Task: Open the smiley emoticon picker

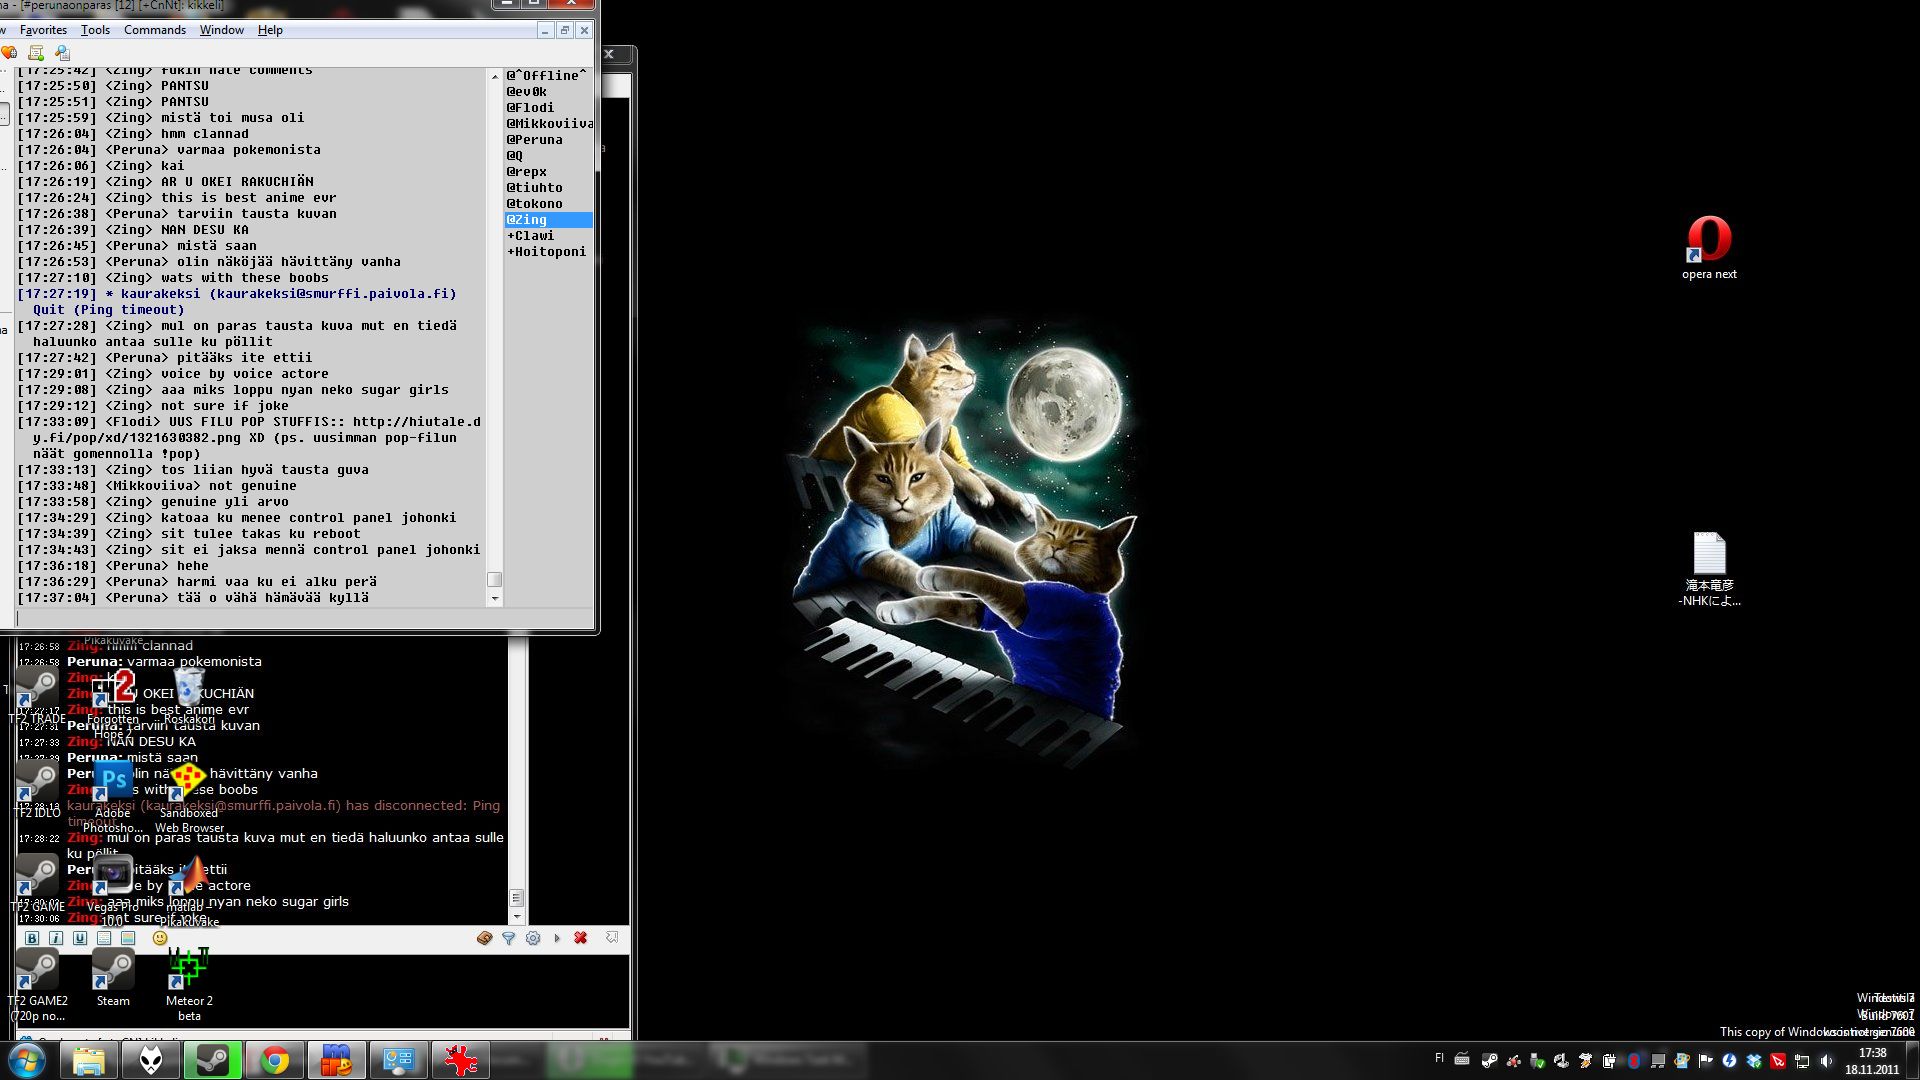Action: pyautogui.click(x=160, y=938)
